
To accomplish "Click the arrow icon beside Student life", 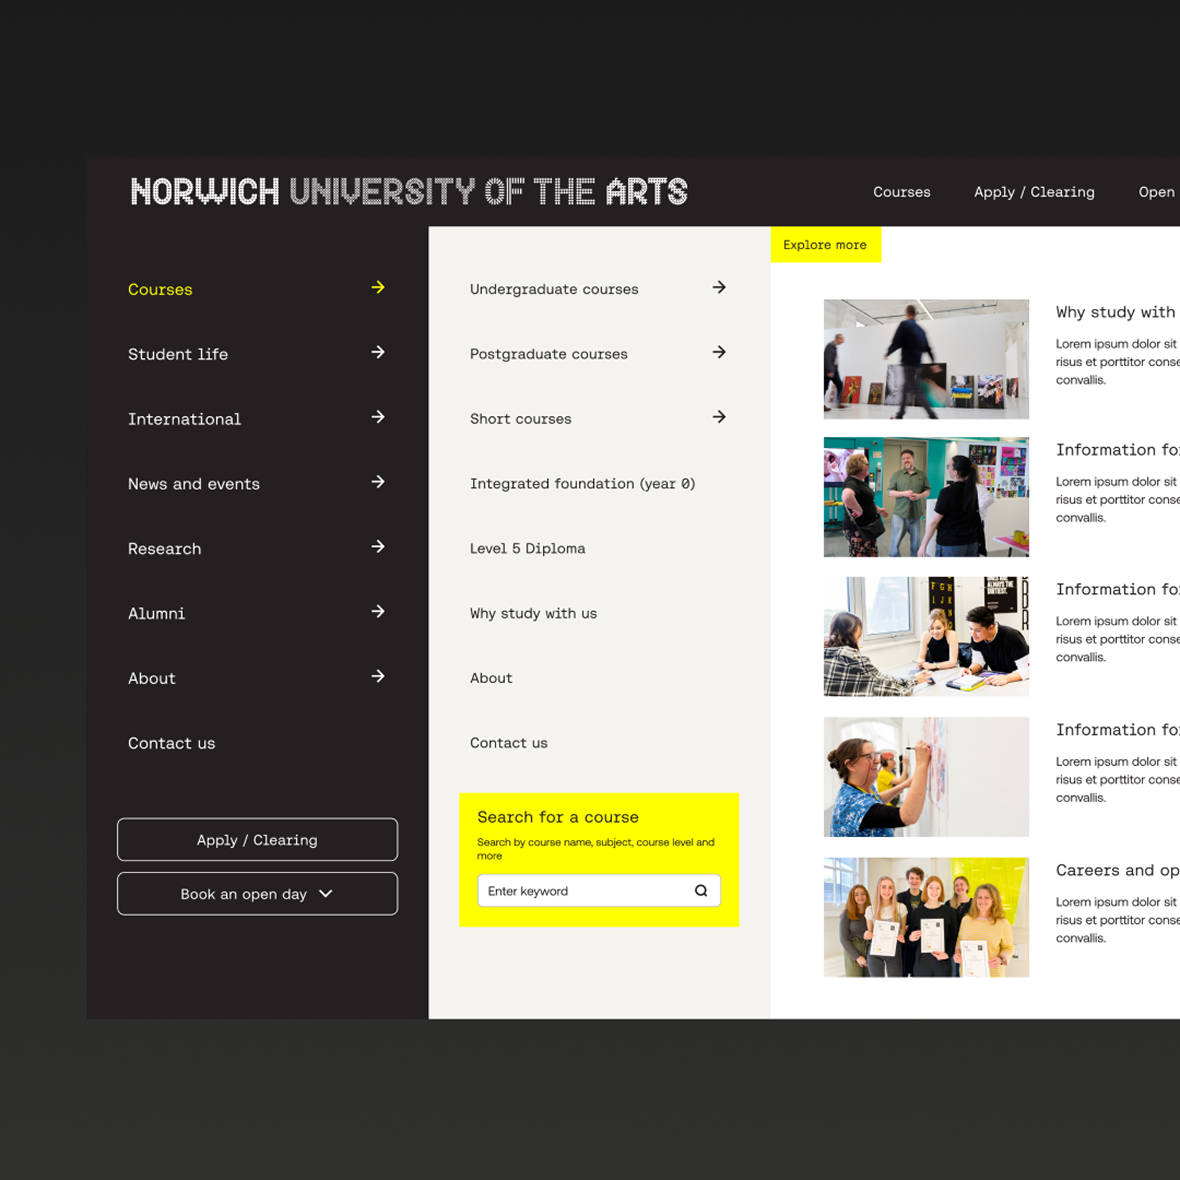I will click(378, 352).
